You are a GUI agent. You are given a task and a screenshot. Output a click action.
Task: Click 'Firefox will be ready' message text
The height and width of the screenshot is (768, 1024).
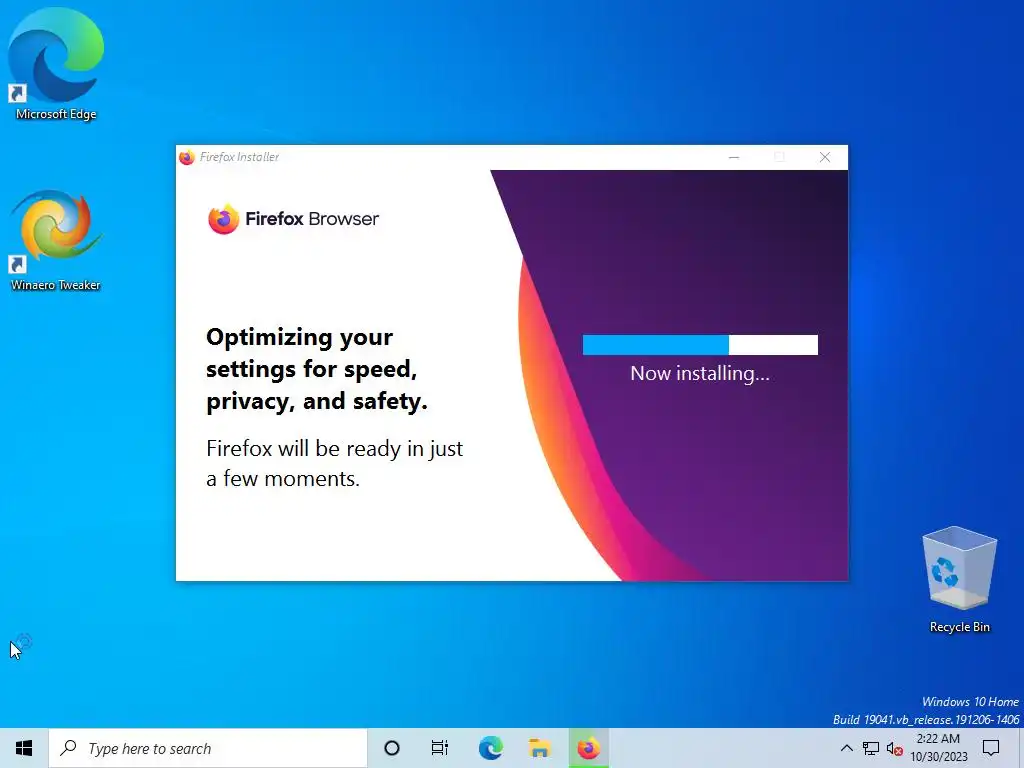point(334,463)
